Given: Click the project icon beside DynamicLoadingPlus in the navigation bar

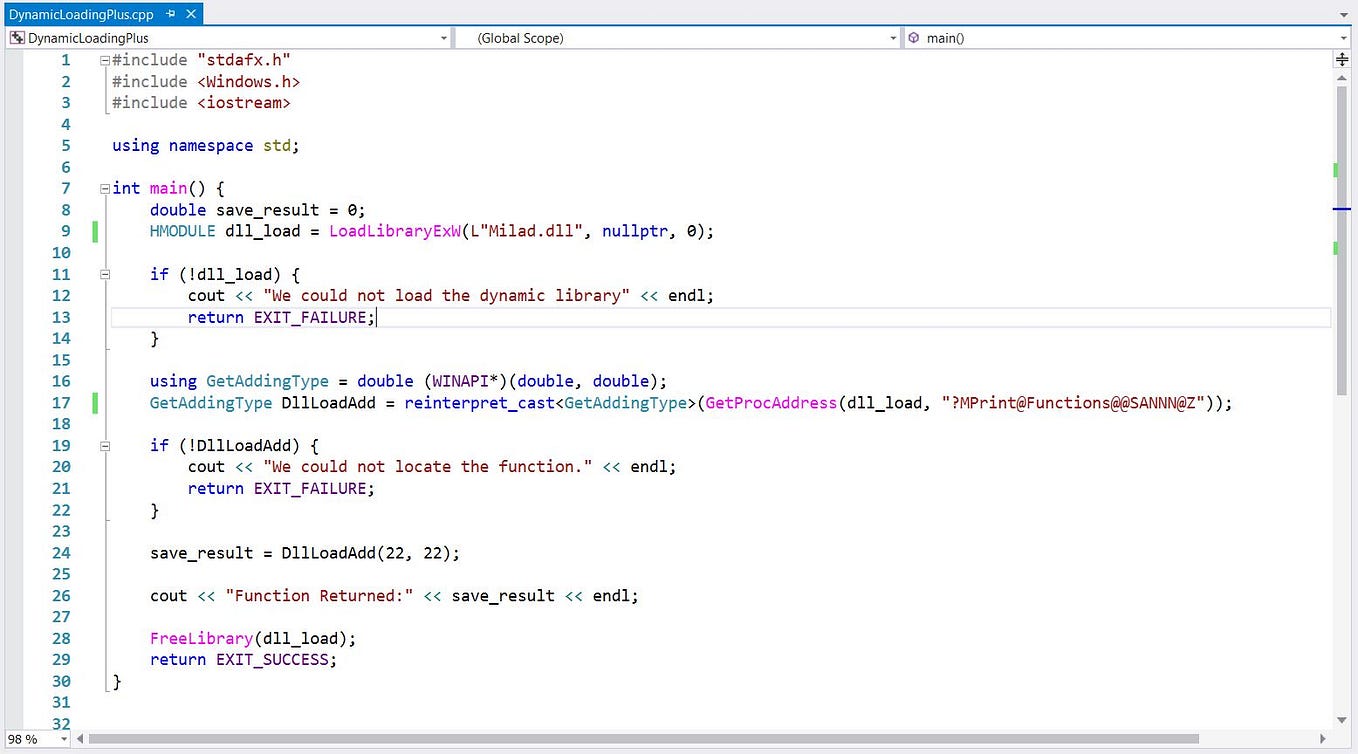Looking at the screenshot, I should pos(16,37).
